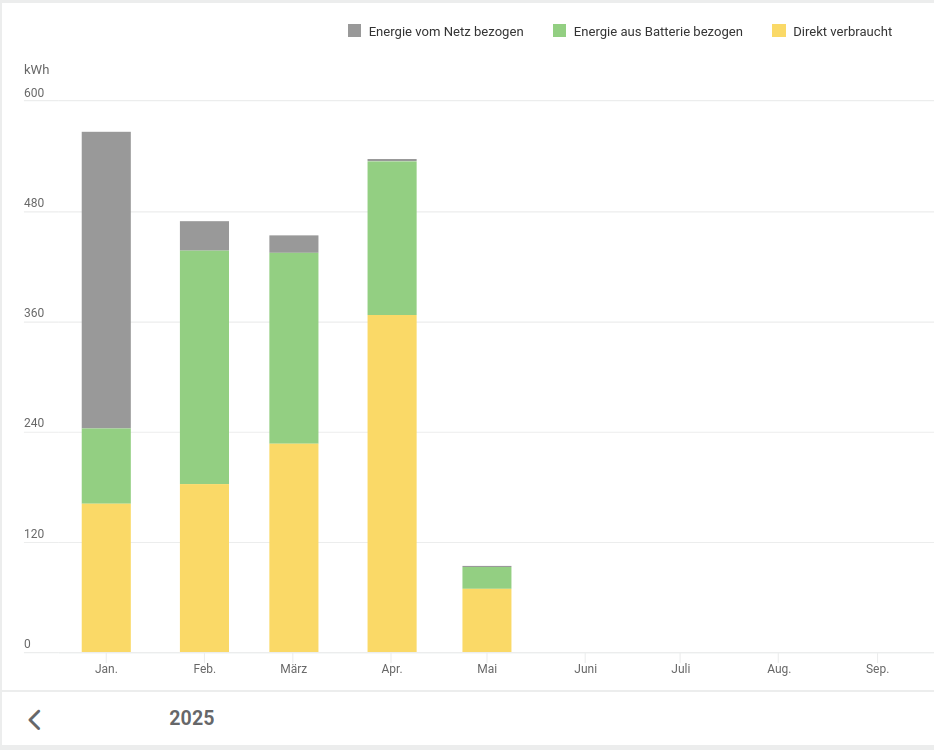This screenshot has height=750, width=934.
Task: Toggle the yellow 'Direkt verbraucht' legend swatch
Action: [x=779, y=31]
